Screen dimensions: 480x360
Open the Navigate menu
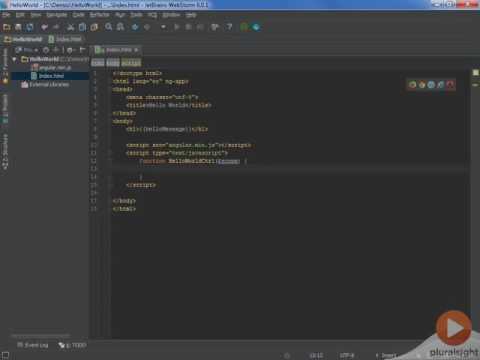pos(57,15)
